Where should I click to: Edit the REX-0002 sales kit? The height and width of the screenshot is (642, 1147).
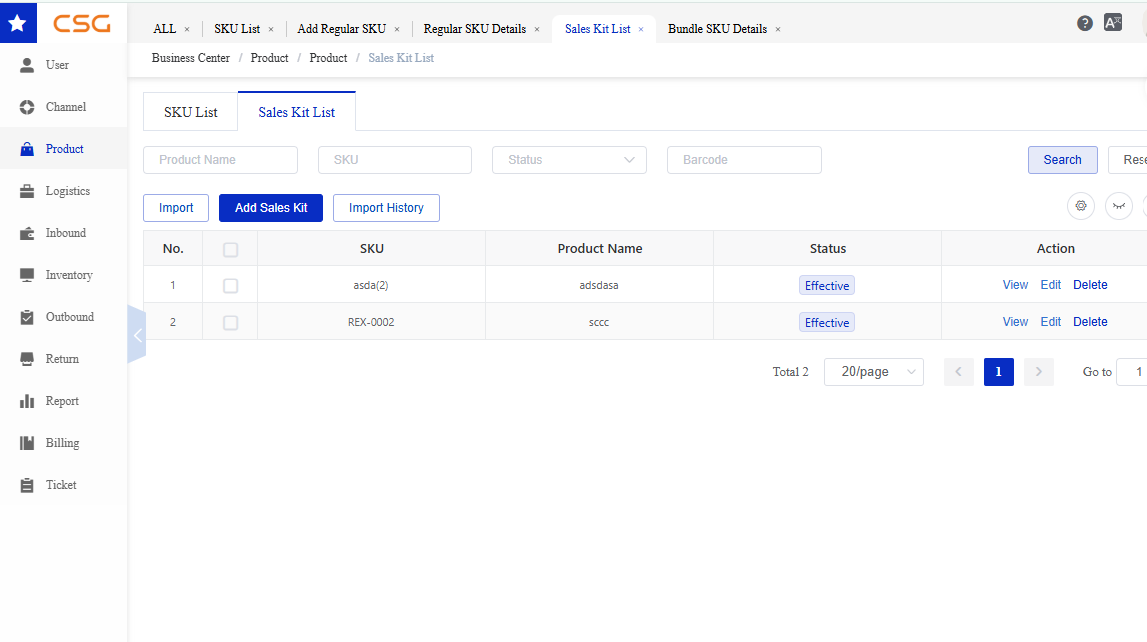[1050, 322]
